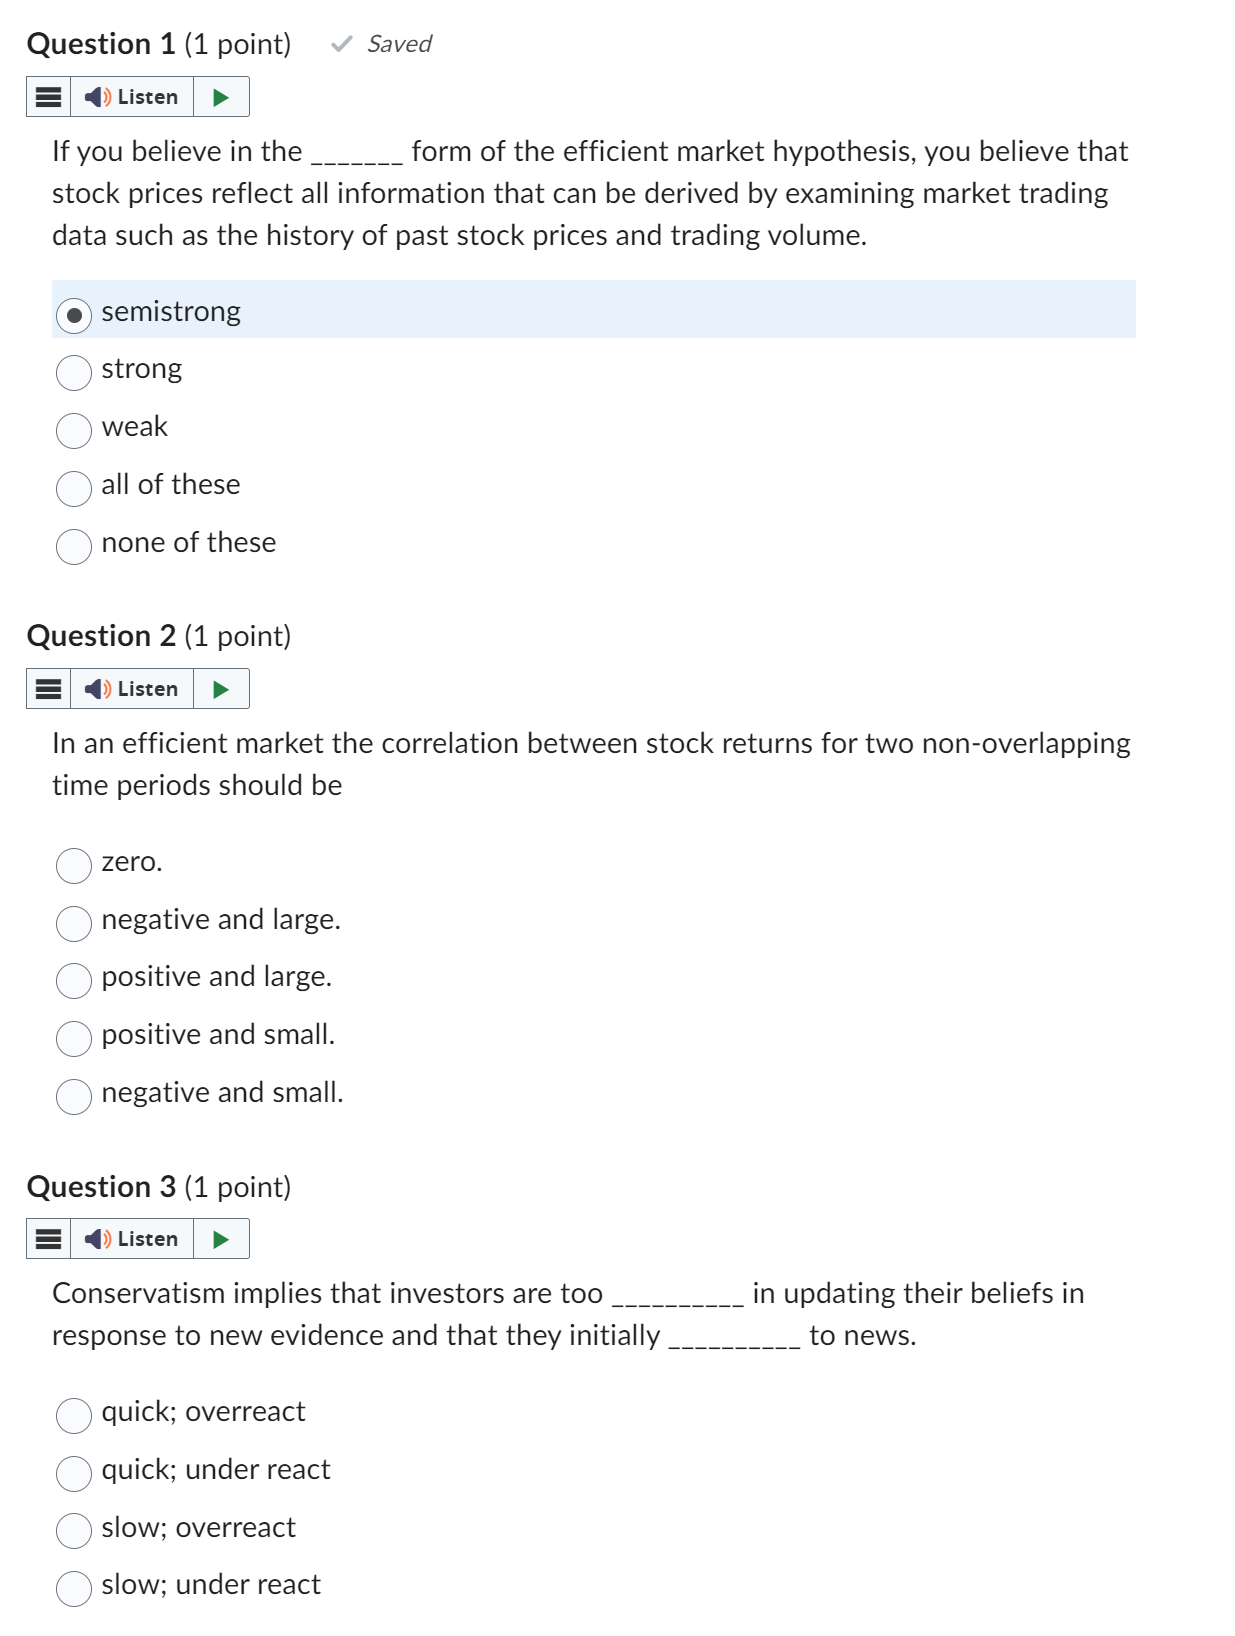Click the Saved checkmark icon beside Question 1
The height and width of the screenshot is (1636, 1235).
(341, 43)
